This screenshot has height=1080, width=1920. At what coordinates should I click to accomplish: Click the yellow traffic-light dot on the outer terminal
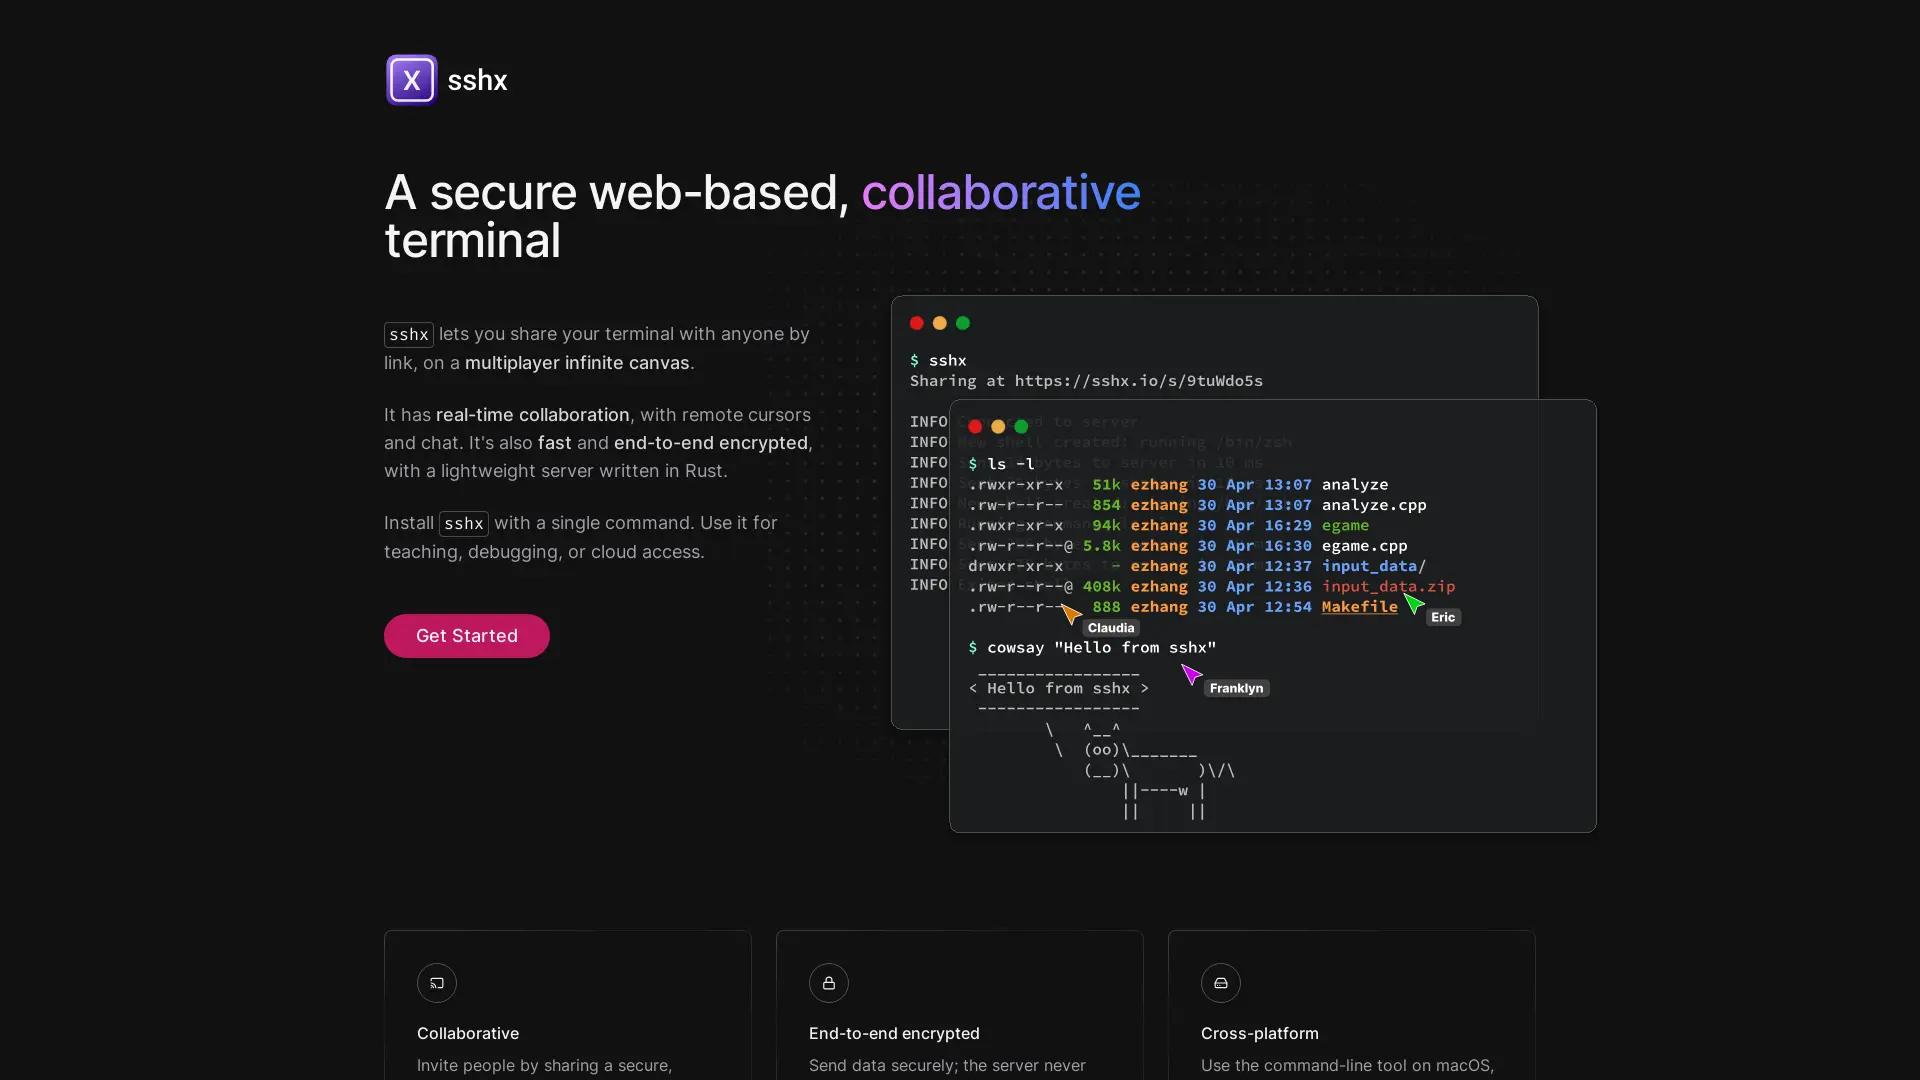940,323
